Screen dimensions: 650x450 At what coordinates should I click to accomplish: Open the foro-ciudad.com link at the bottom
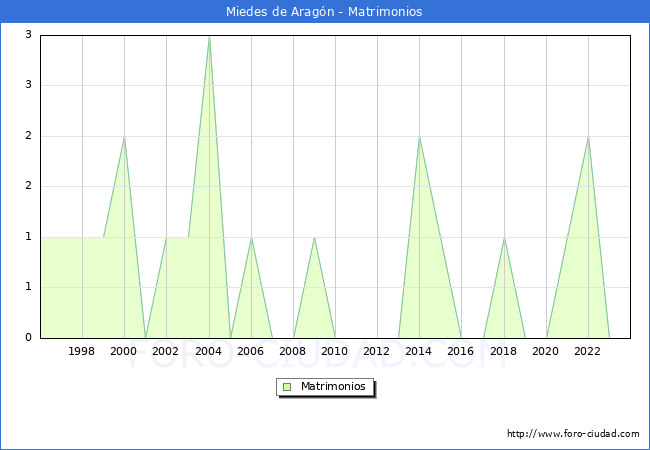(573, 434)
